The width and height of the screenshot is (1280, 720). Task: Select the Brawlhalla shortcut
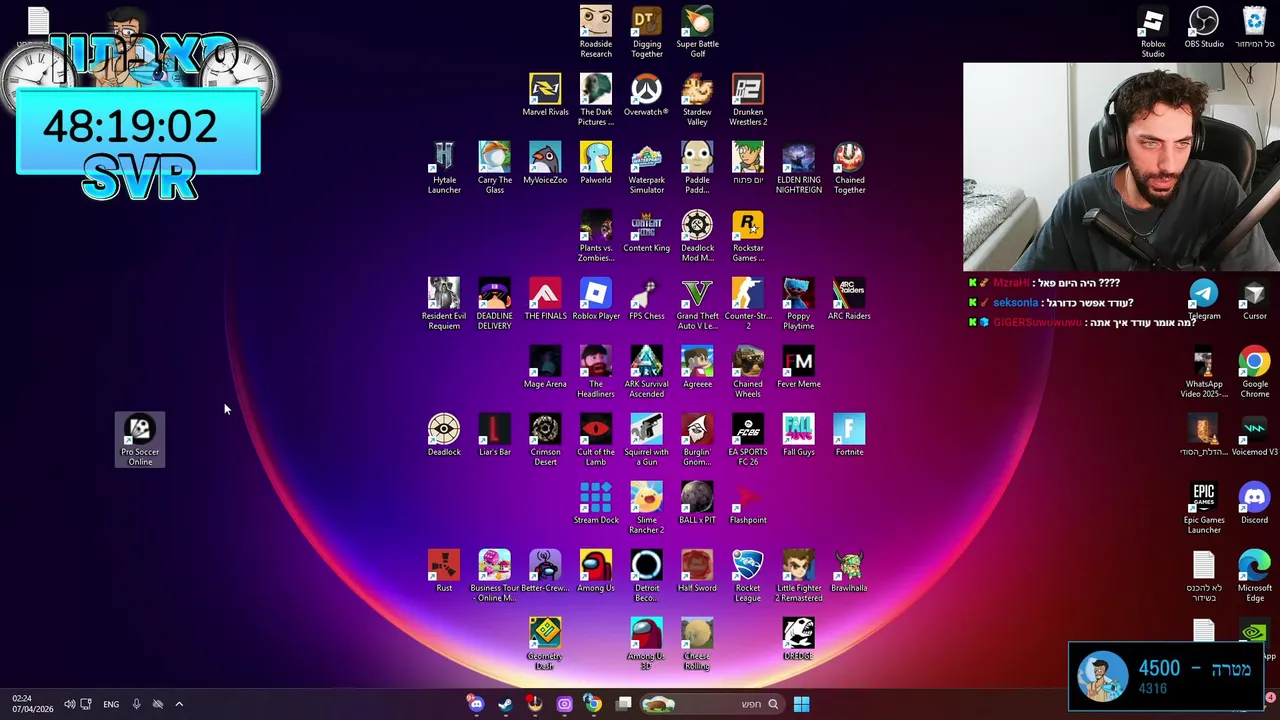point(849,571)
